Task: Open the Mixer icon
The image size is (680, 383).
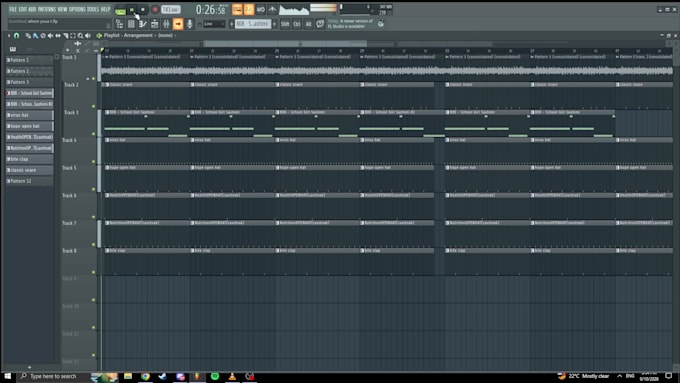Action: (166, 24)
